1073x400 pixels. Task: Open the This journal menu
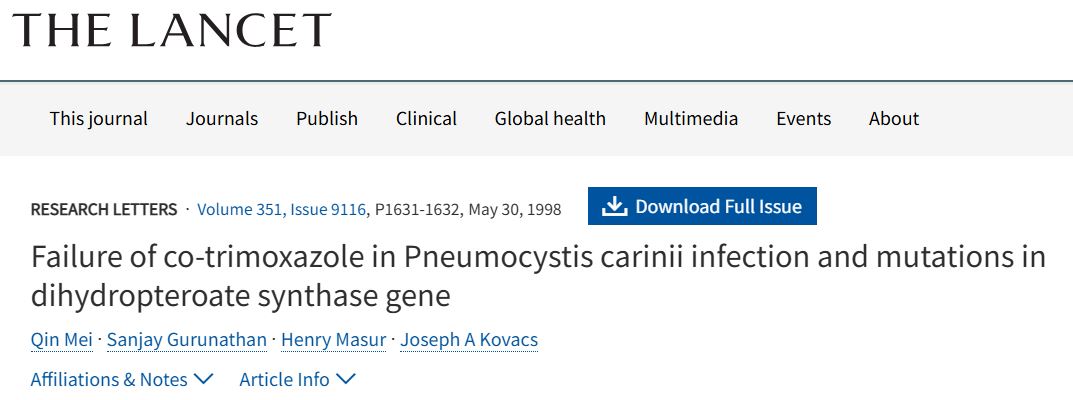point(99,118)
